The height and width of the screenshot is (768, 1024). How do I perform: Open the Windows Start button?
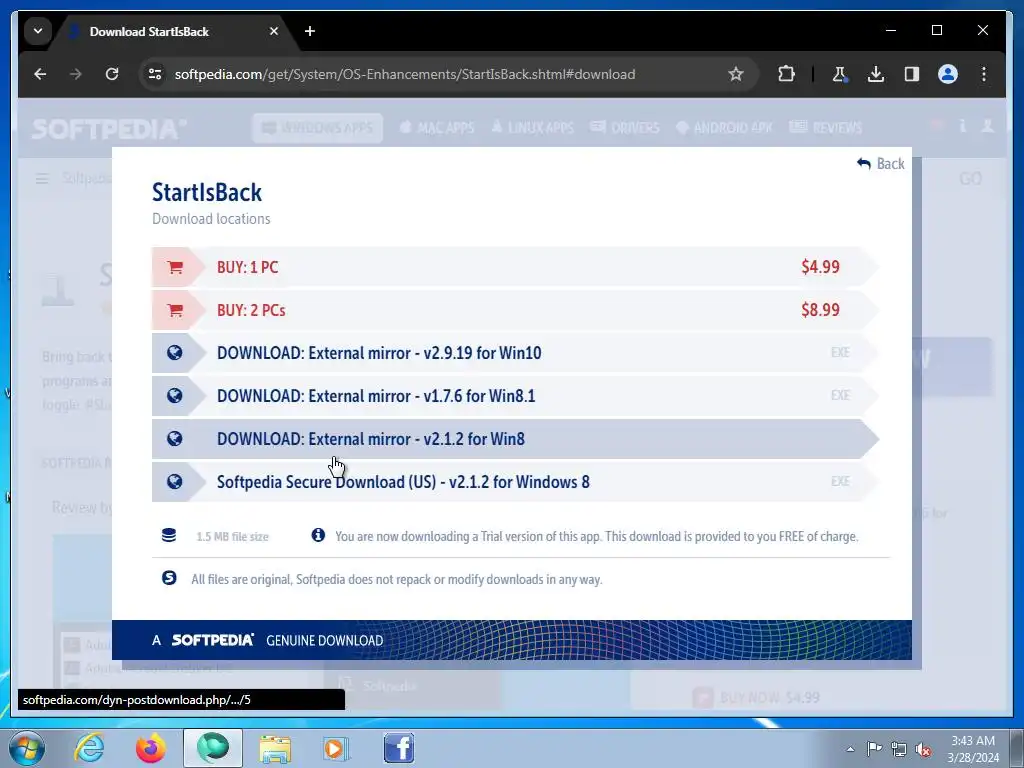pyautogui.click(x=27, y=748)
